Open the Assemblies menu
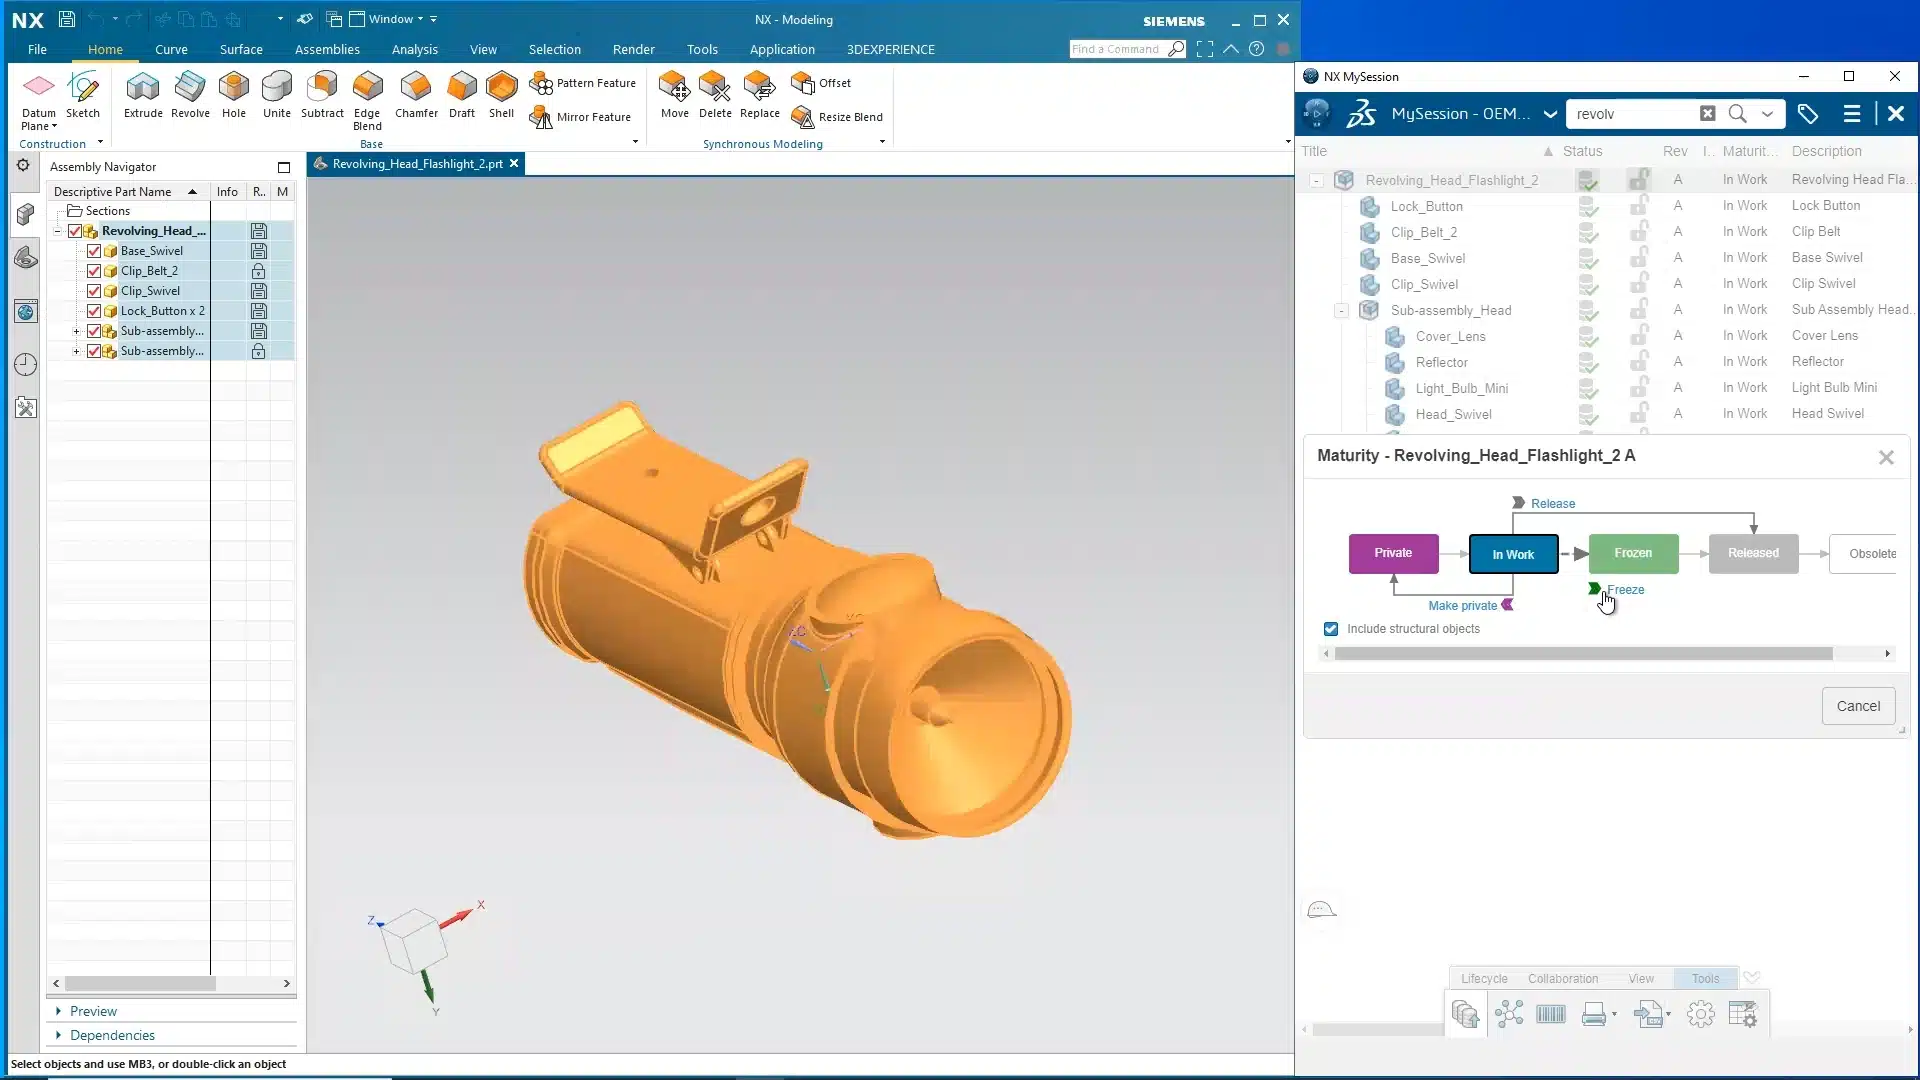1920x1080 pixels. coord(327,49)
